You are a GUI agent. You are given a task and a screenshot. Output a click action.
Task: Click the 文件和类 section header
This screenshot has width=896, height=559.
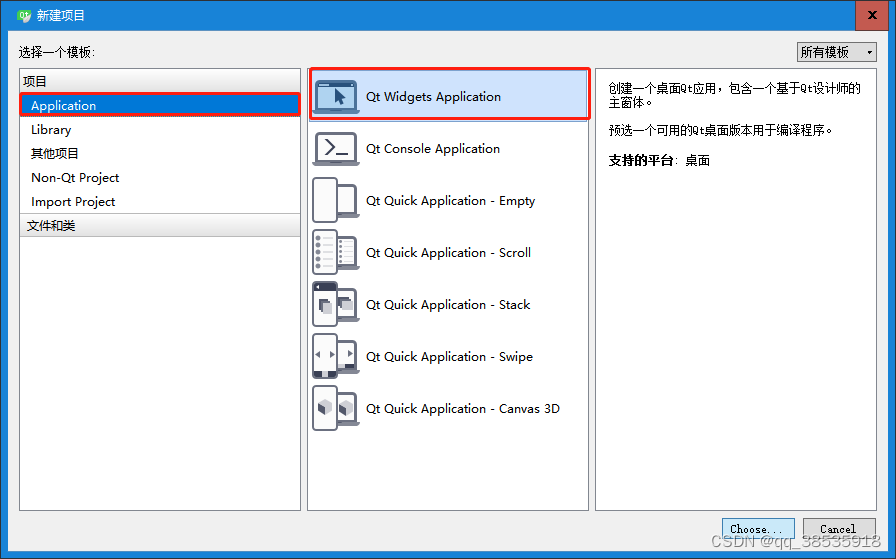(x=160, y=225)
